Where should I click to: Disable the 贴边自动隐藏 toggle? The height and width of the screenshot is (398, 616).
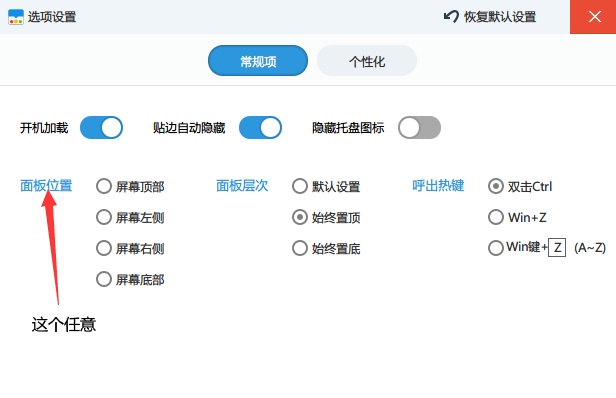260,128
